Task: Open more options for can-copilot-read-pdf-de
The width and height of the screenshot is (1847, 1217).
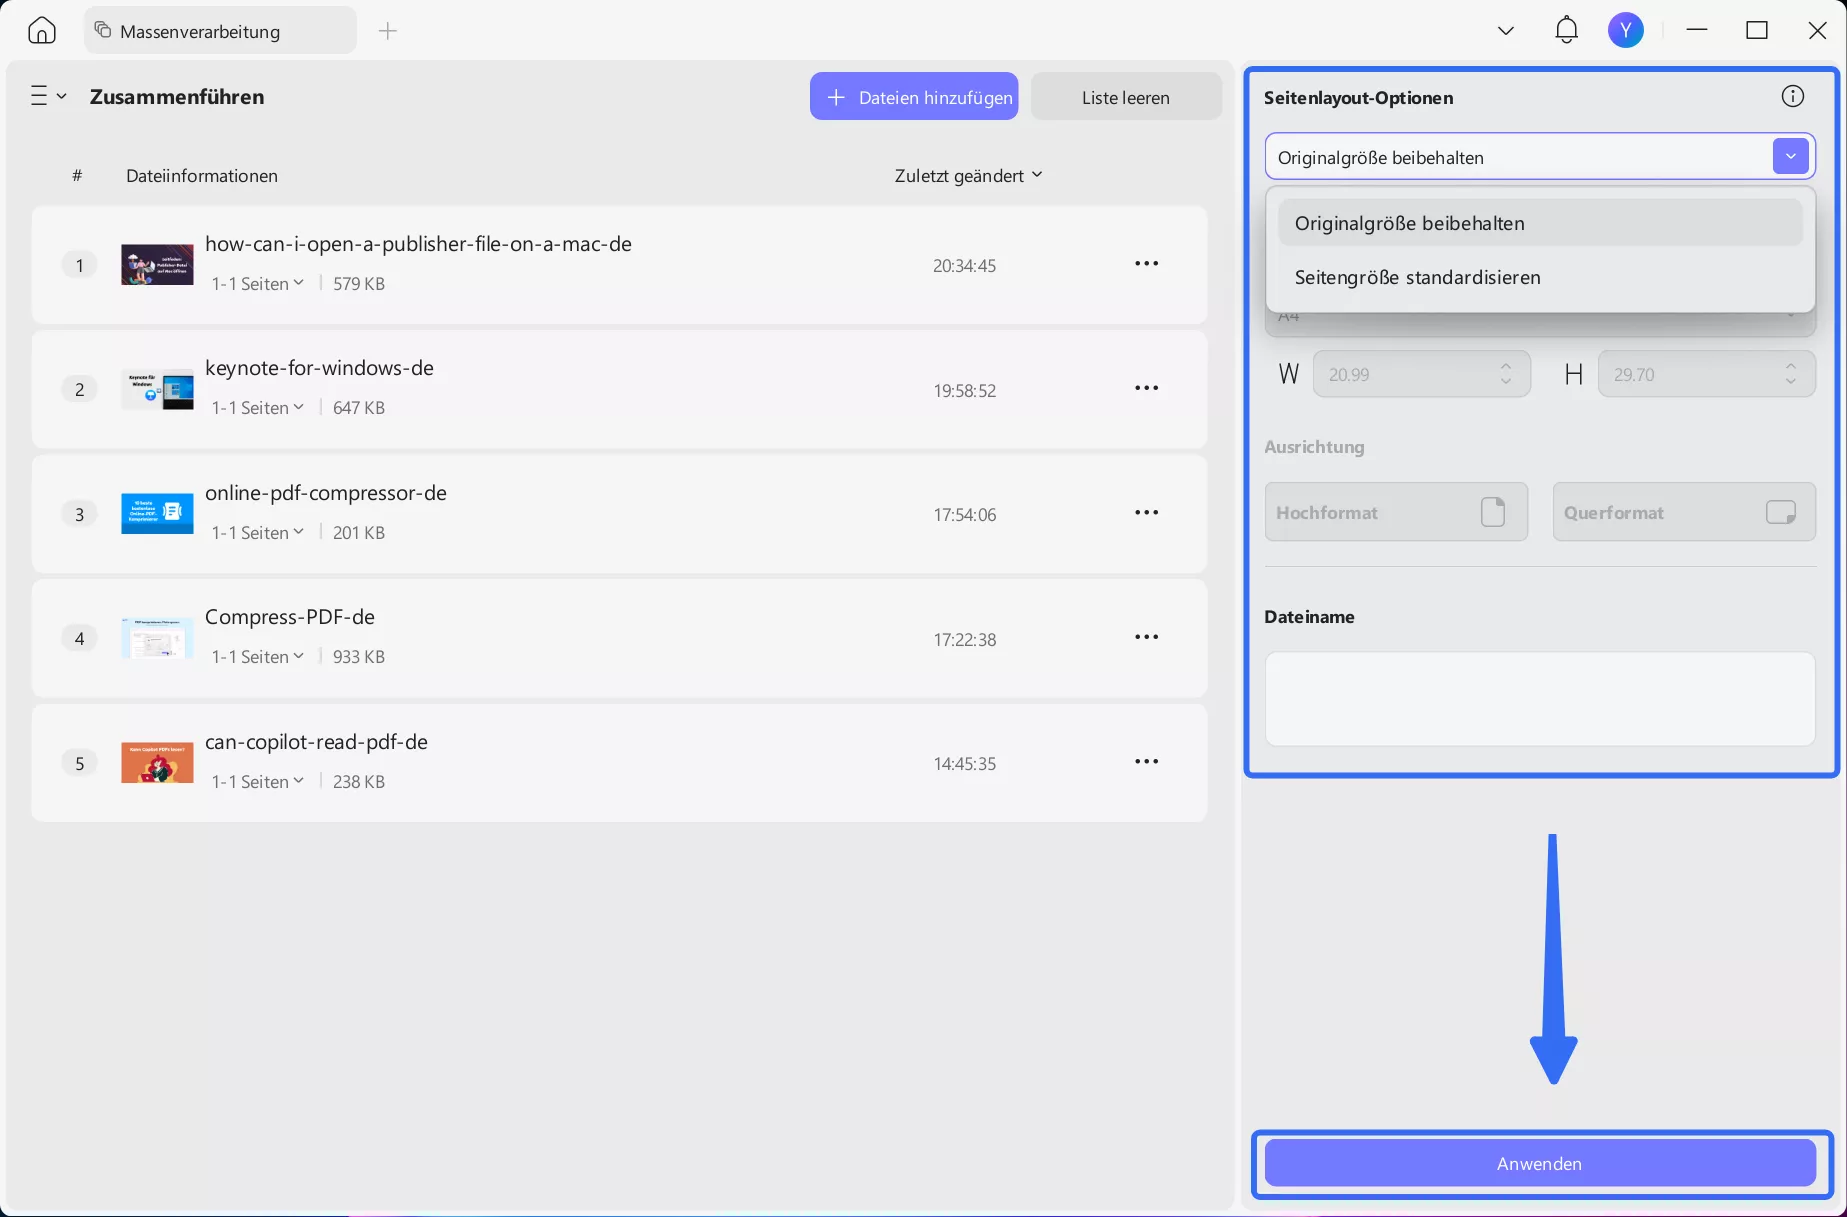Action: 1146,762
